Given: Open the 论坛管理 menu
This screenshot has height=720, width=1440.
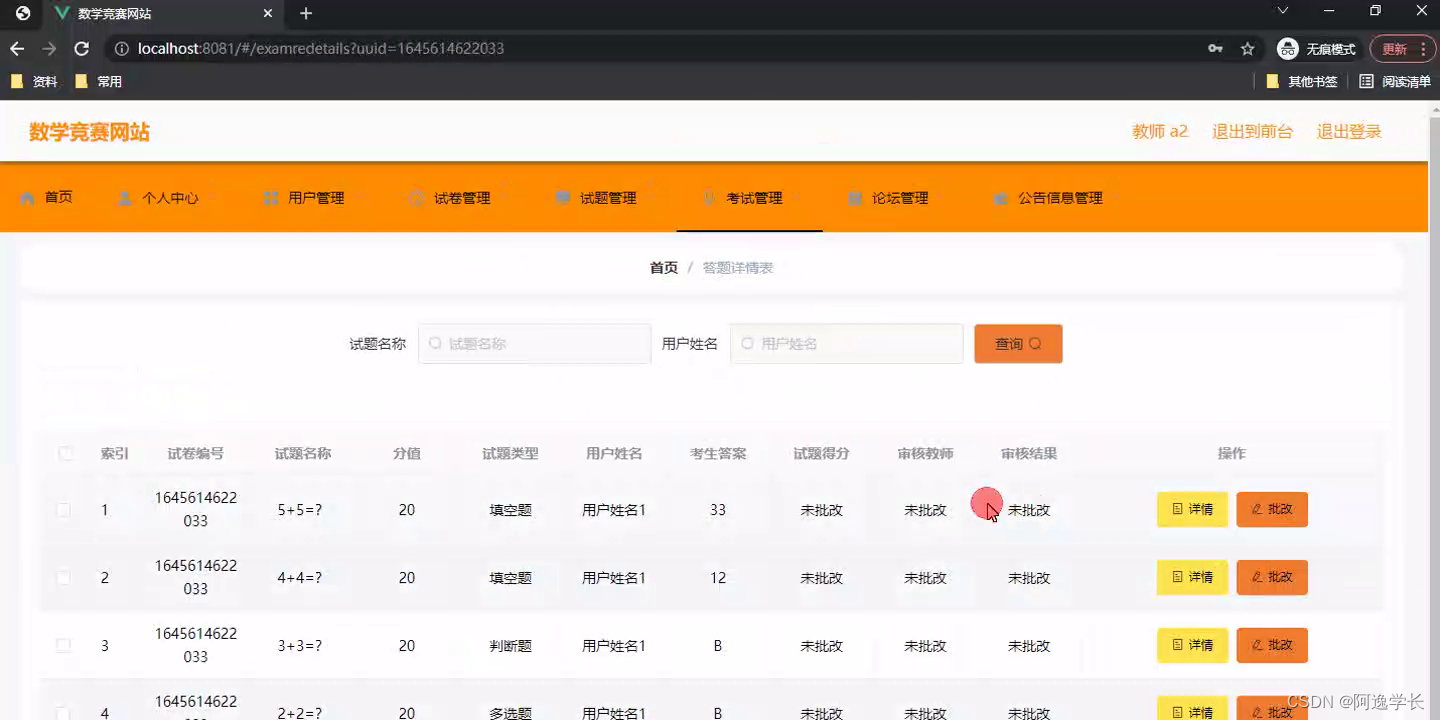Looking at the screenshot, I should point(888,198).
